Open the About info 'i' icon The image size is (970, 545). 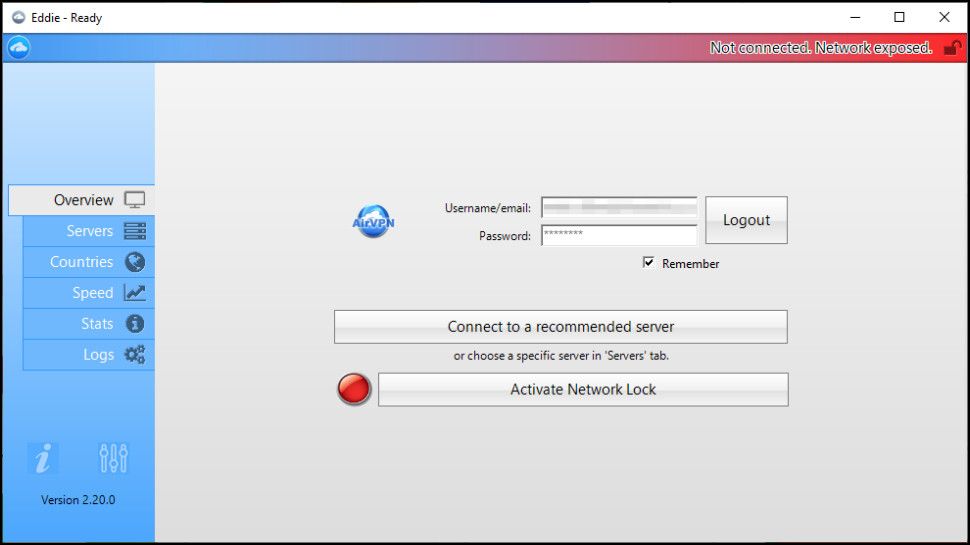pyautogui.click(x=43, y=458)
